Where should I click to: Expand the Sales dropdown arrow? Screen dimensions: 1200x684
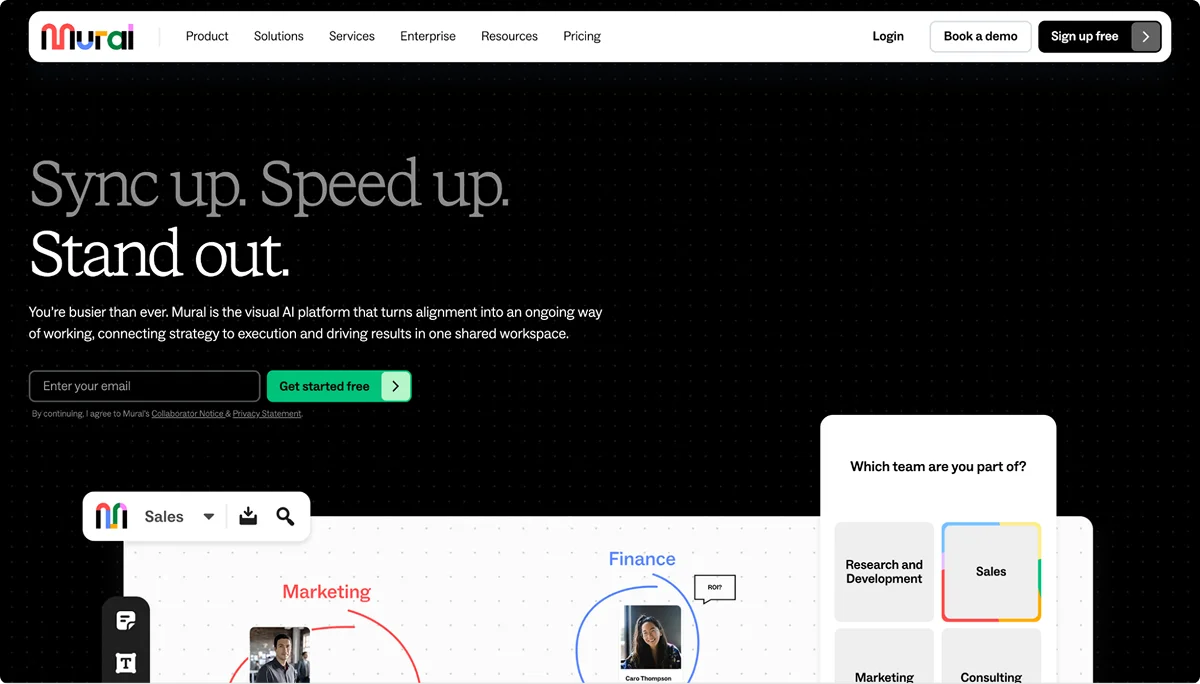click(x=209, y=517)
